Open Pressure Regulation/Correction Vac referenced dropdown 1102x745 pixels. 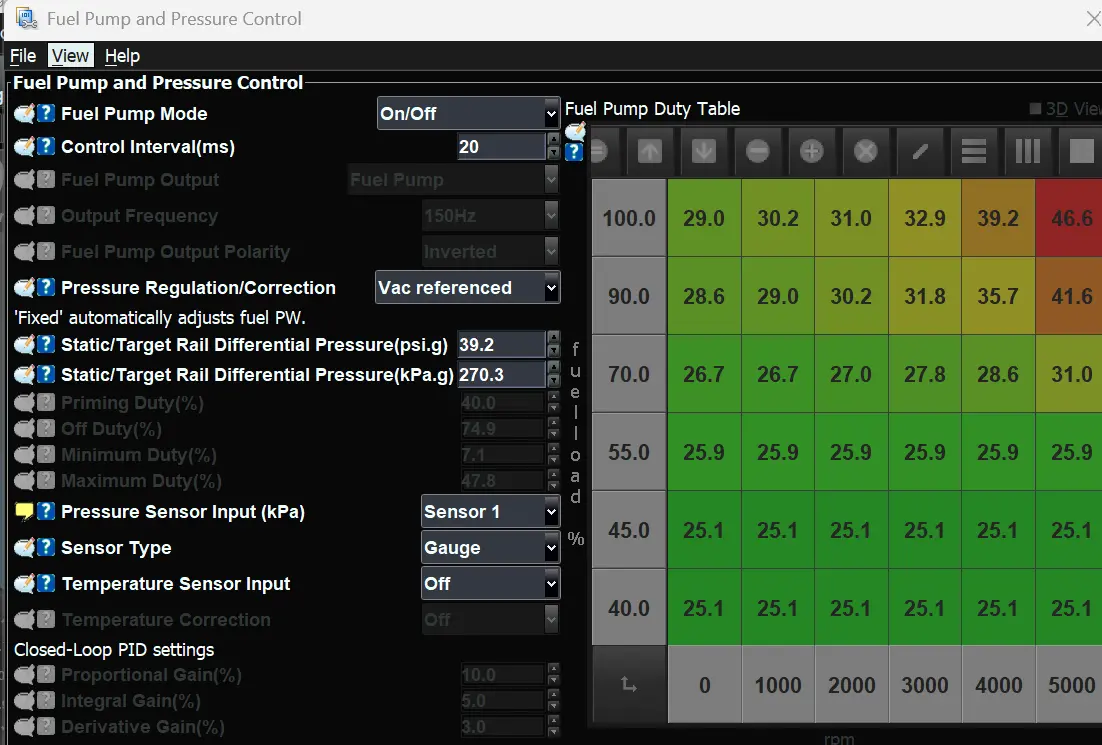coord(467,287)
